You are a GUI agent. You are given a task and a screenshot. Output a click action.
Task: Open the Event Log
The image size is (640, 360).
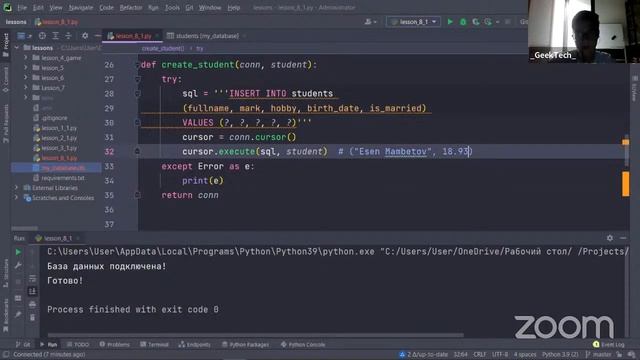point(609,344)
